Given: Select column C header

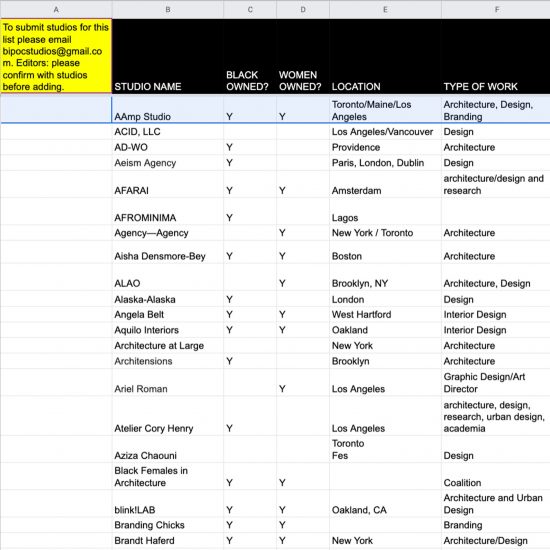Looking at the screenshot, I should [x=250, y=9].
